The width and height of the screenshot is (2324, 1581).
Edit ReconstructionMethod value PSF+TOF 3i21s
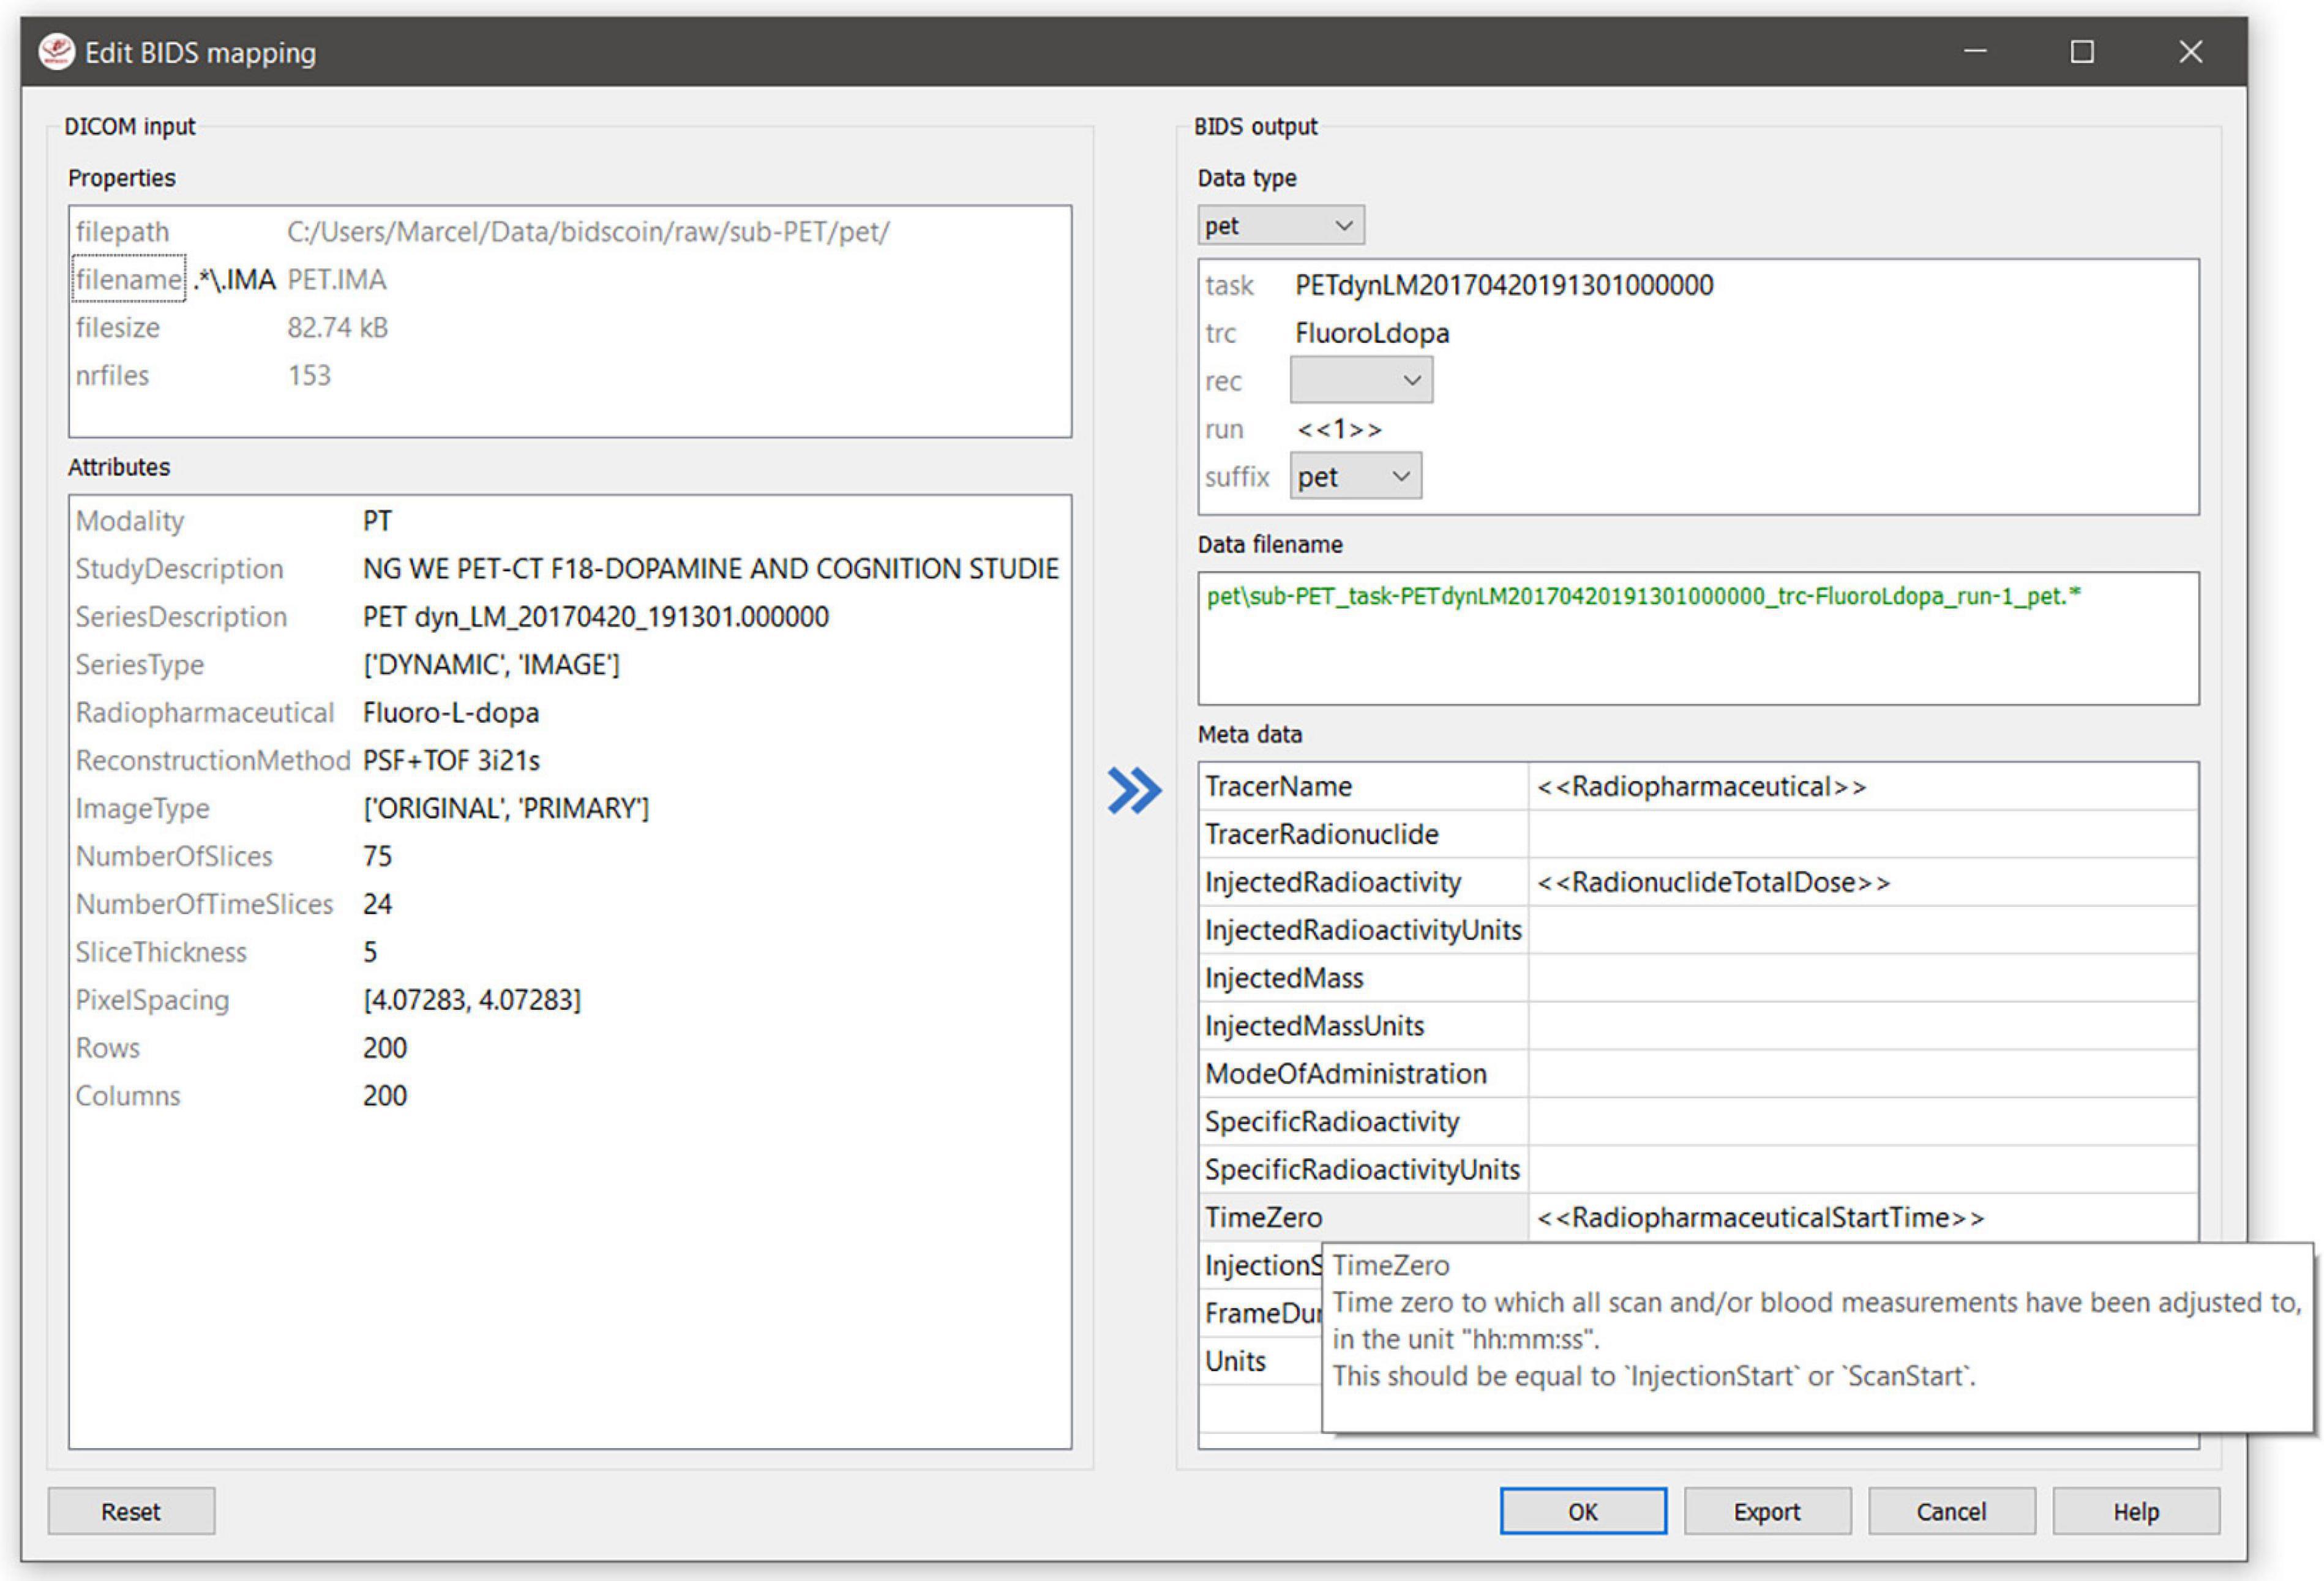tap(451, 760)
